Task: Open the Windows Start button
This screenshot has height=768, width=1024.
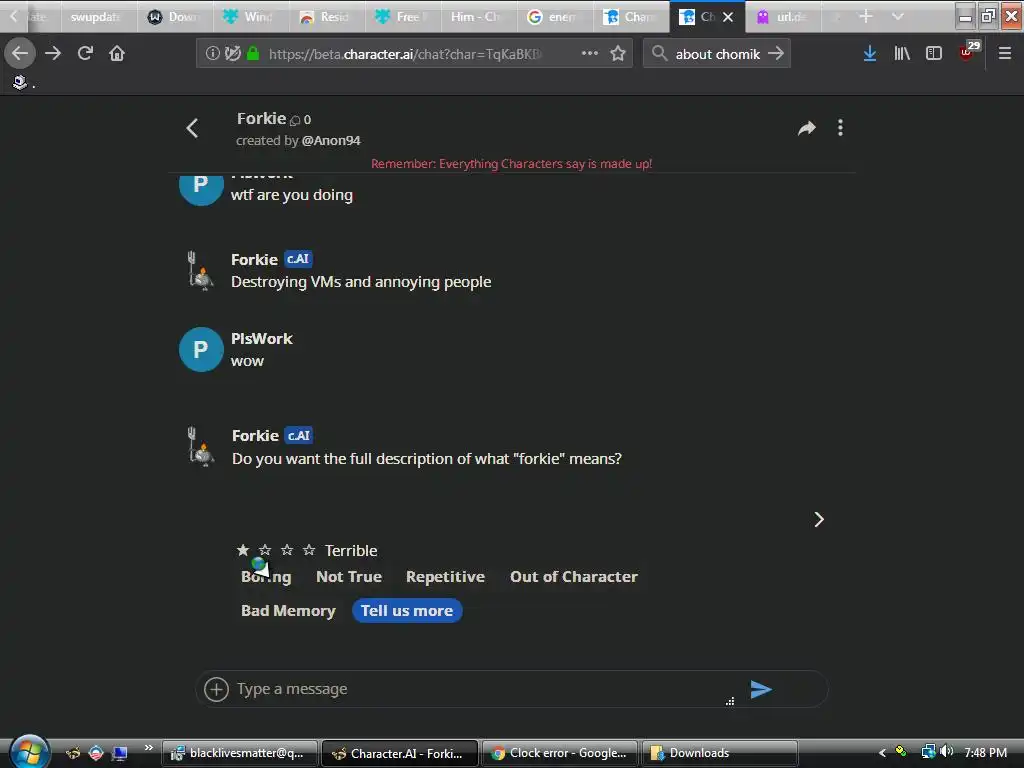Action: (29, 752)
